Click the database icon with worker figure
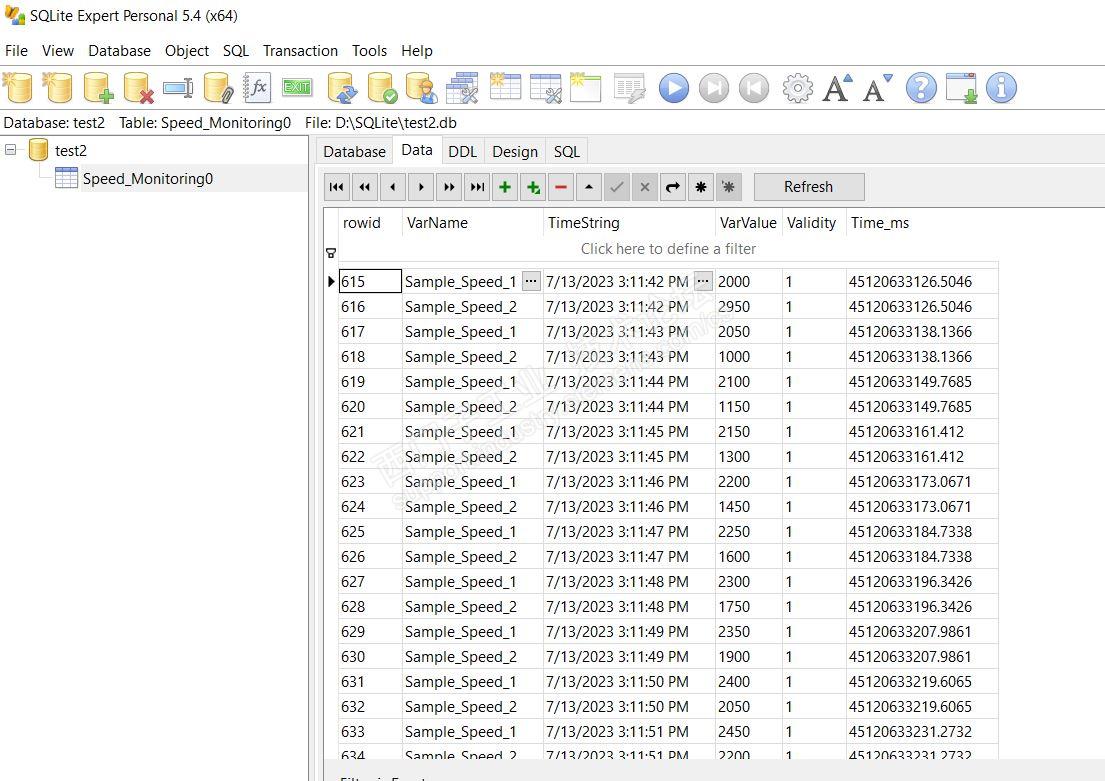1105x781 pixels. click(422, 88)
